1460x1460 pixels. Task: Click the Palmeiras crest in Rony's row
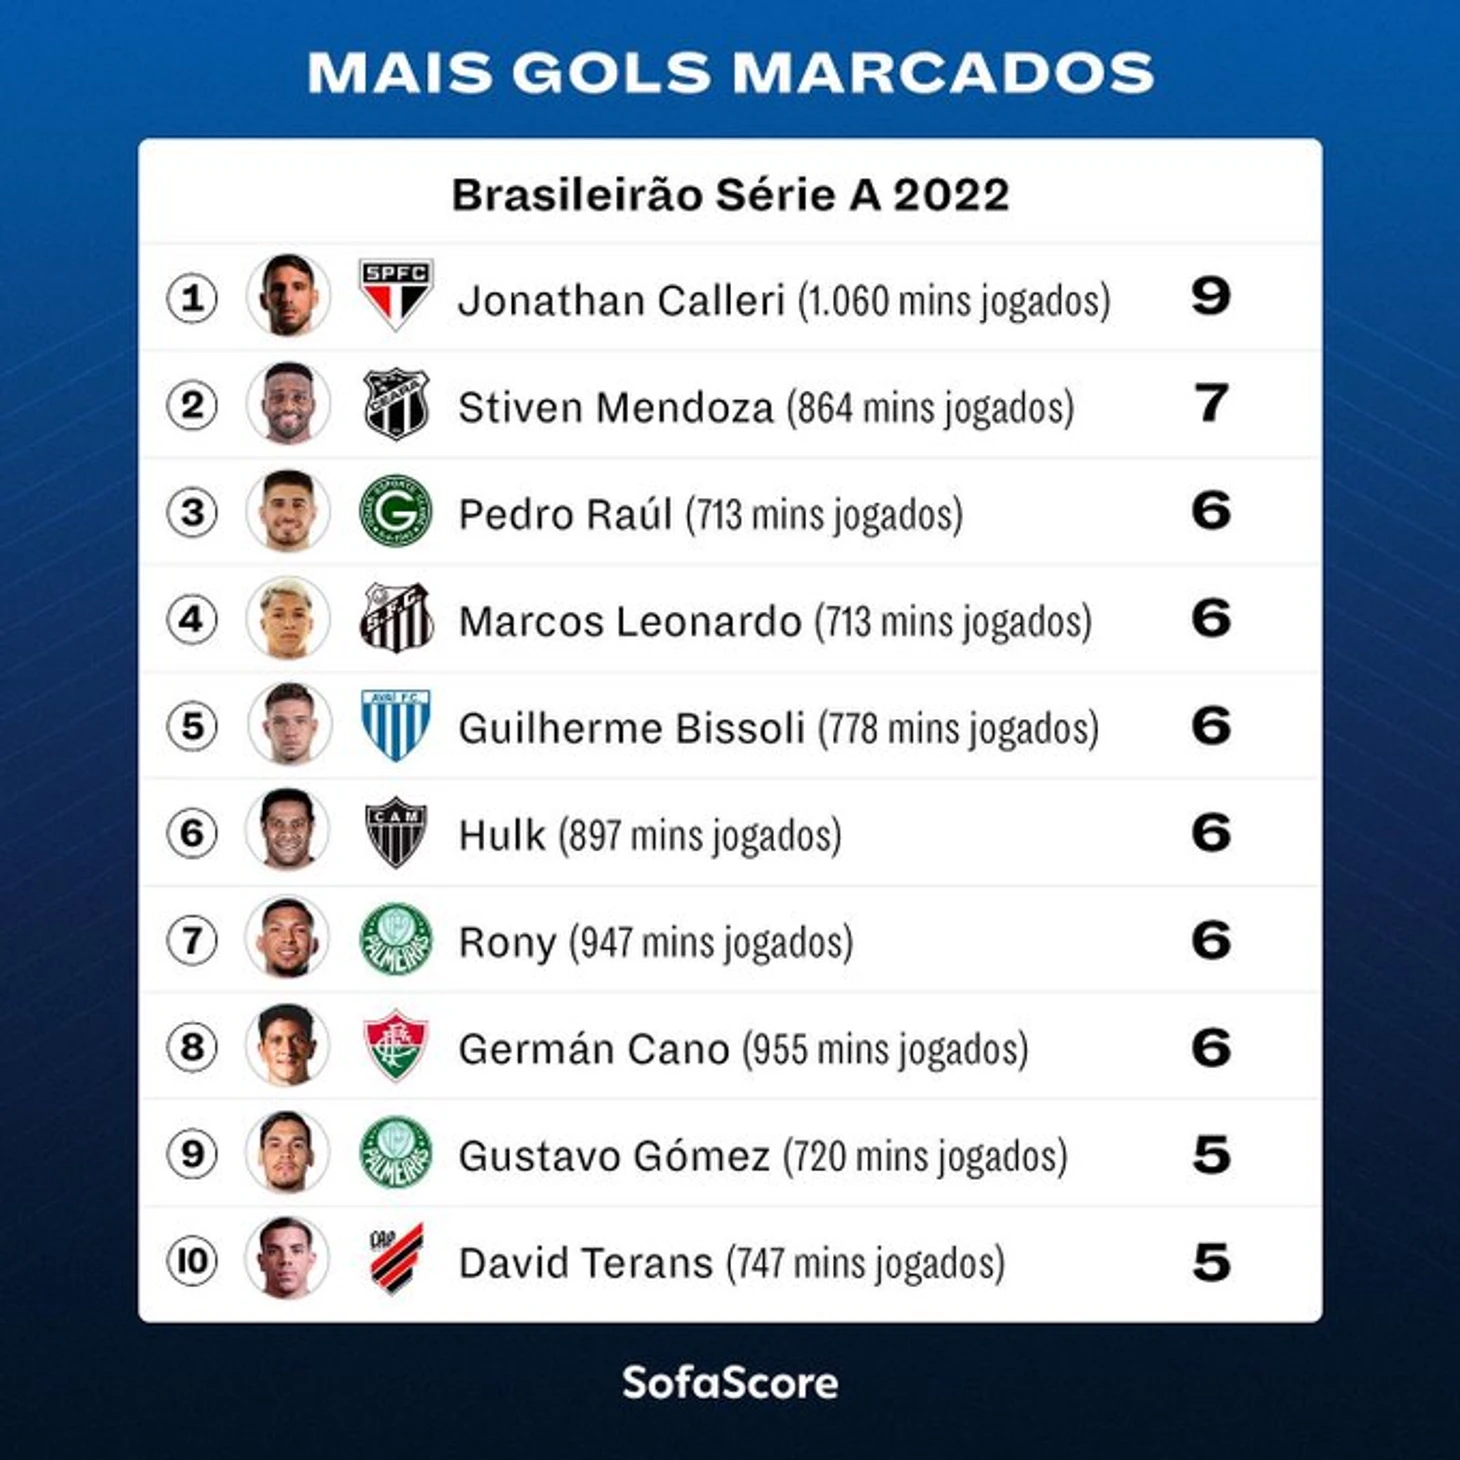click(396, 939)
